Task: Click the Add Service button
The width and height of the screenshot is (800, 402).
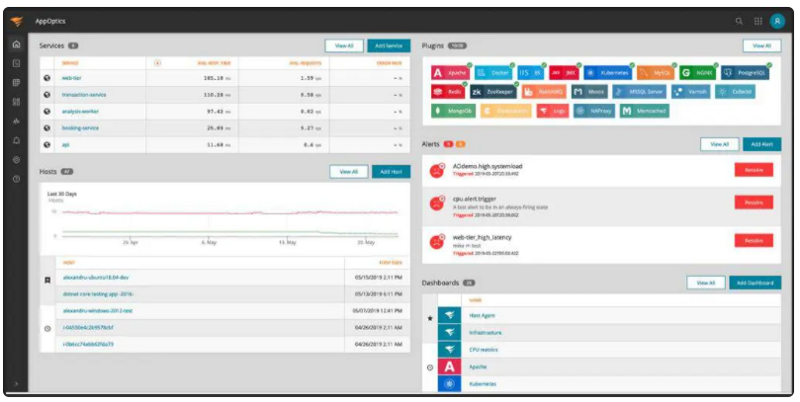Action: point(389,45)
